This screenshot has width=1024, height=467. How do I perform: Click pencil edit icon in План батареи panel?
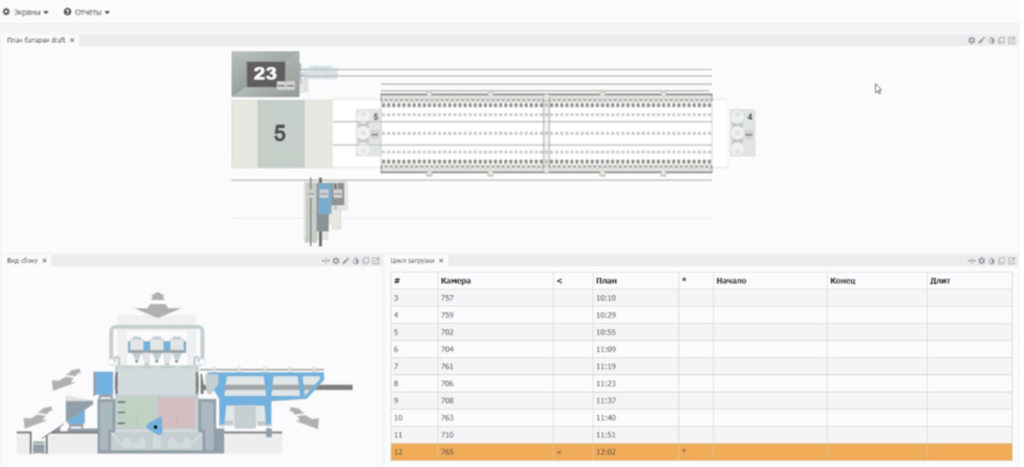click(x=981, y=40)
